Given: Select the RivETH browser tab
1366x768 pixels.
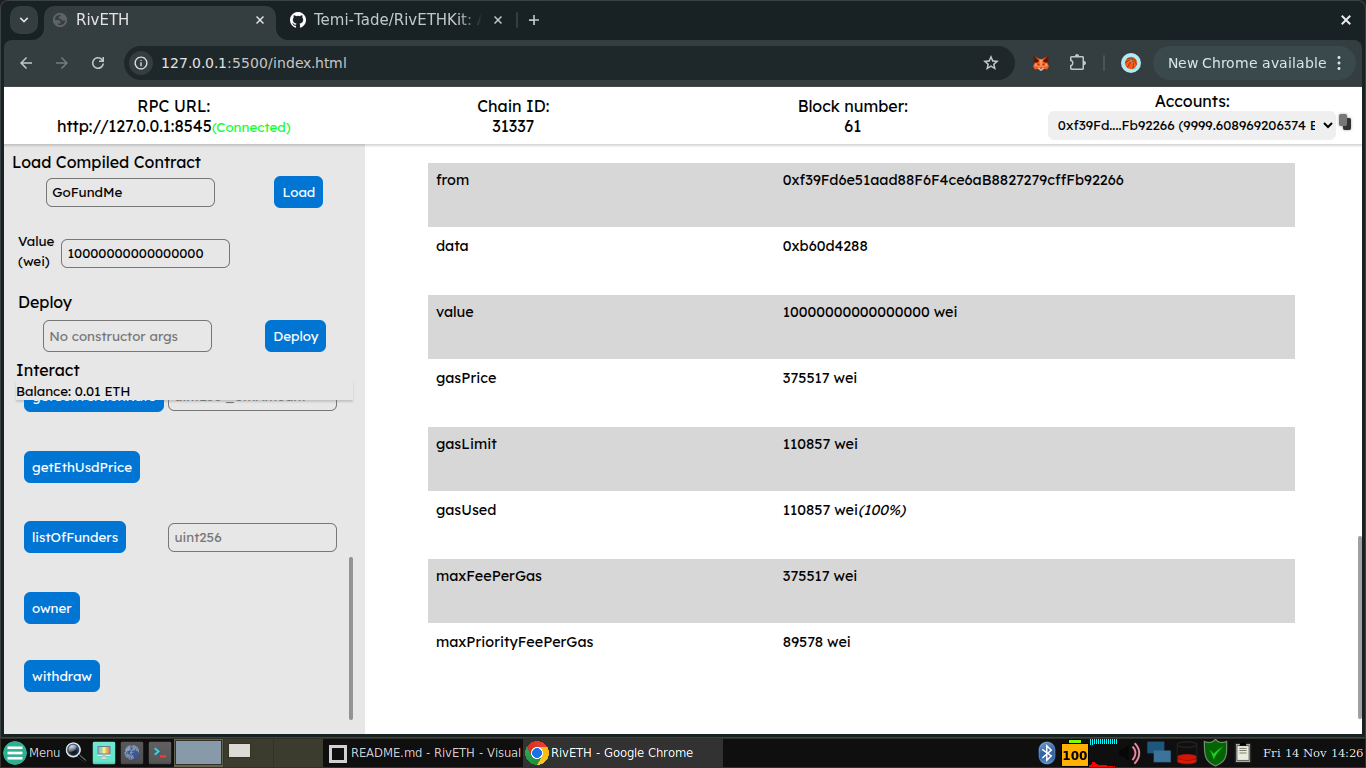Looking at the screenshot, I should coord(150,19).
